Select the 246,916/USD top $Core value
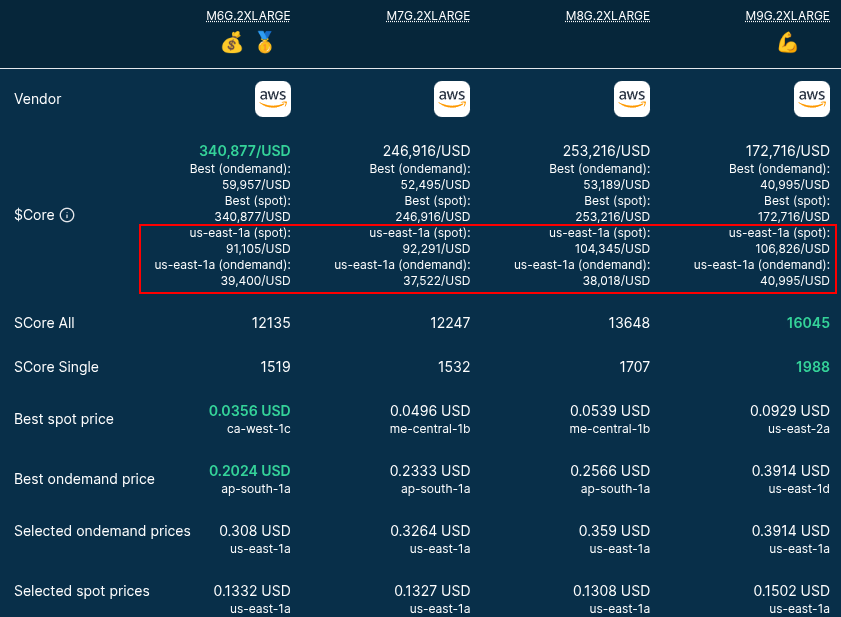841x617 pixels. (426, 151)
